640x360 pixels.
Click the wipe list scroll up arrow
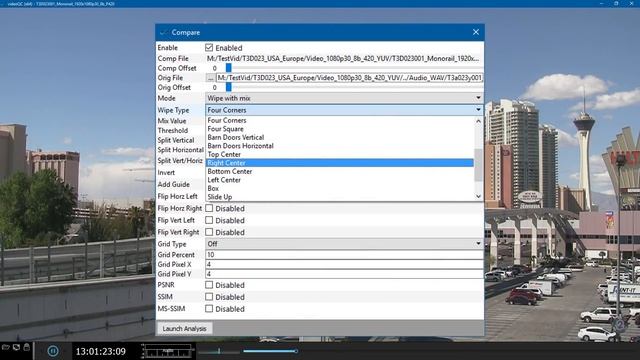point(478,121)
